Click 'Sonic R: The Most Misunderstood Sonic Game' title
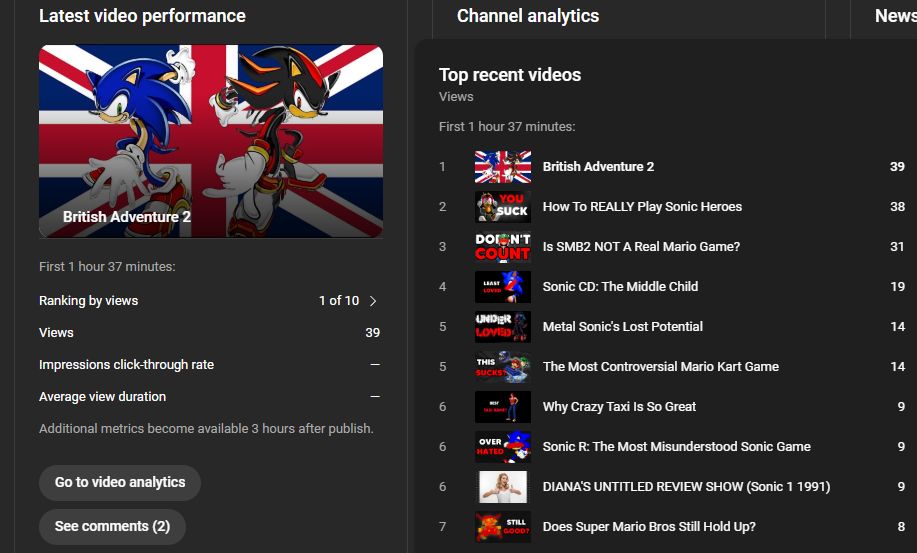This screenshot has width=917, height=553. pos(677,447)
